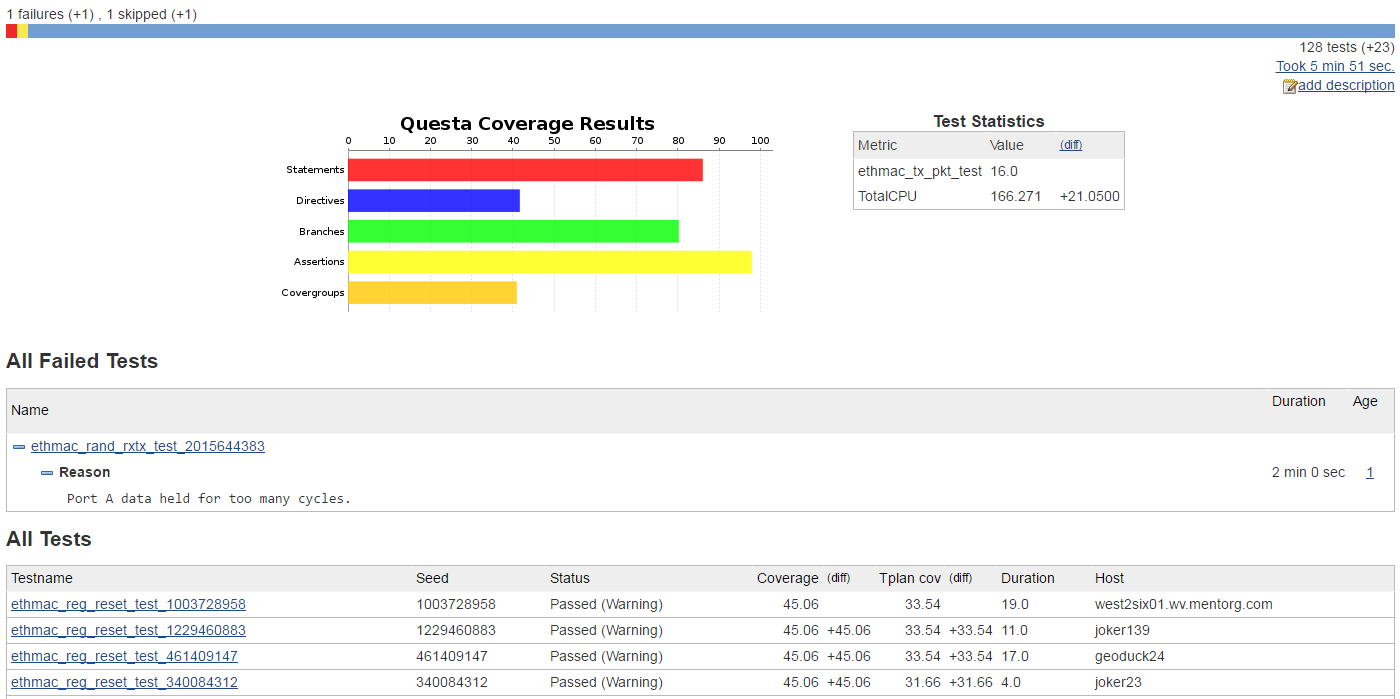
Task: Click the add description notepad icon
Action: (x=1289, y=86)
